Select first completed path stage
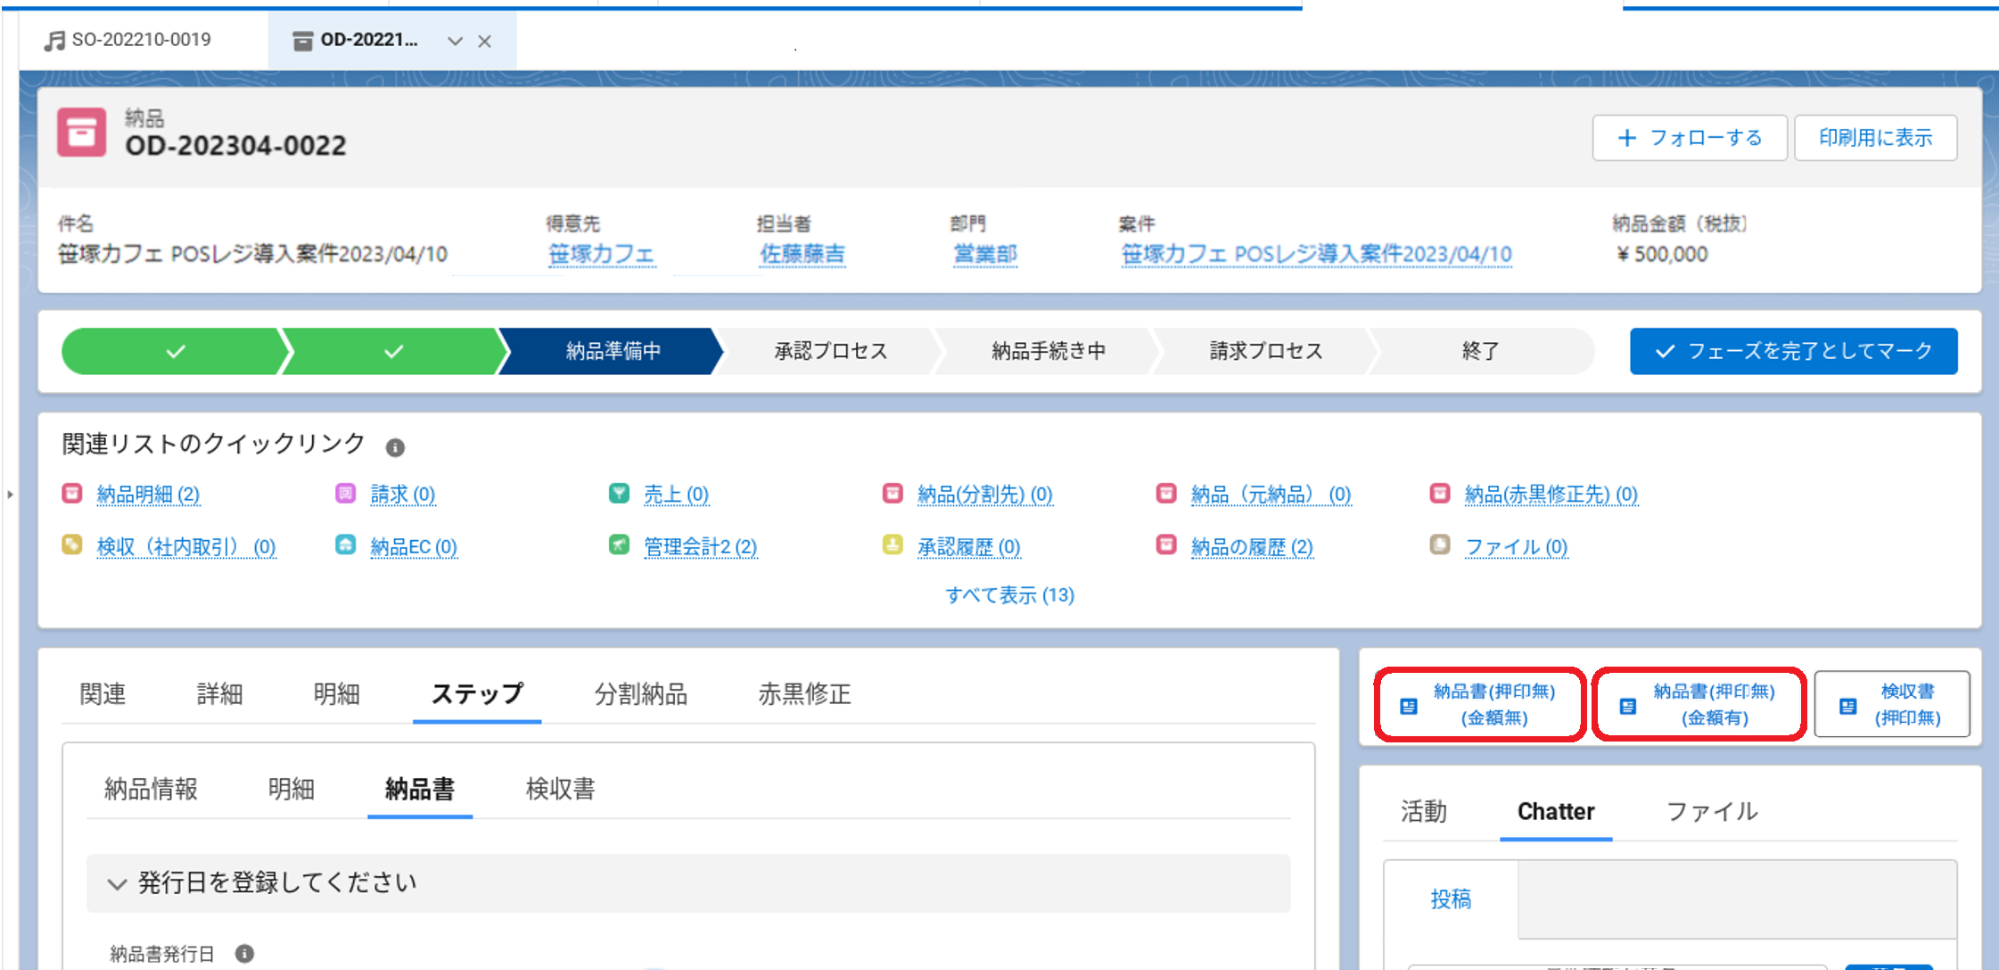This screenshot has width=1999, height=970. (x=173, y=351)
